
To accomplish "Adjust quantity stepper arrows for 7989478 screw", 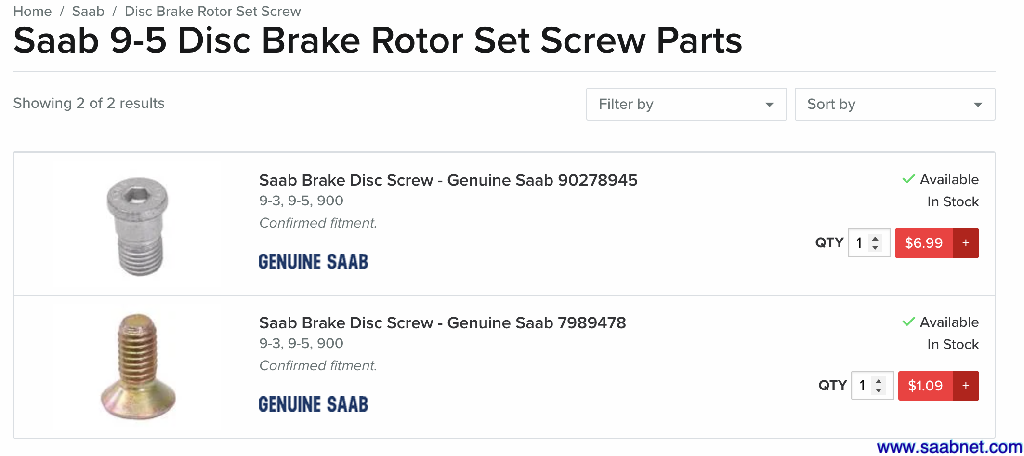I will [878, 386].
